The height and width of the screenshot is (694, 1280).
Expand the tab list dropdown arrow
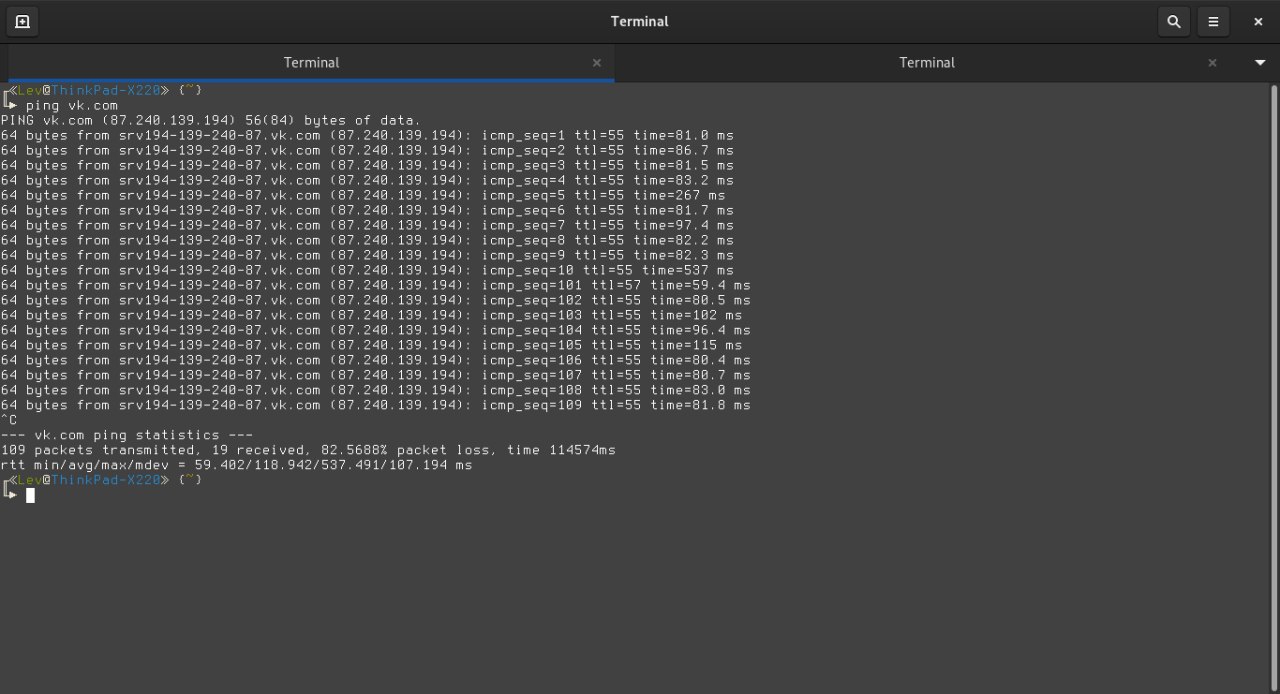click(1259, 62)
